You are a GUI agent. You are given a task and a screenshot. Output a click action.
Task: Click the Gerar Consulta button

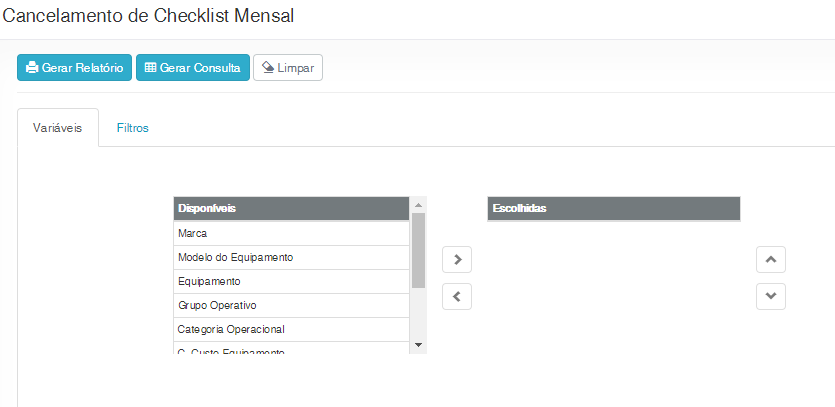coord(193,68)
